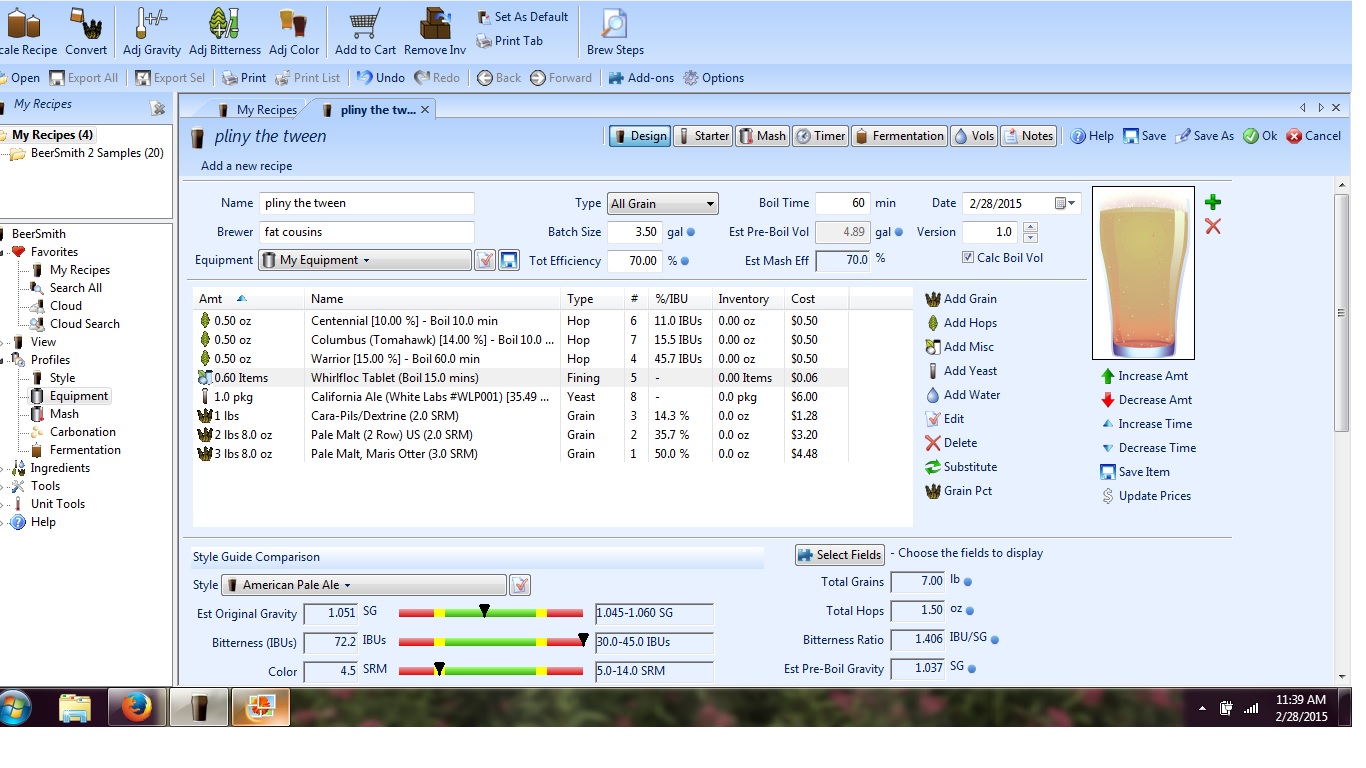This screenshot has width=1366, height=768.
Task: Click the Save button
Action: coord(1145,136)
